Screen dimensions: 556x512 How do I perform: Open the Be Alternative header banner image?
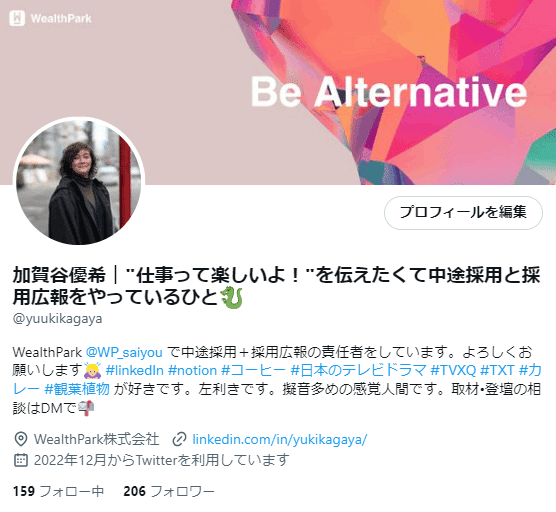(x=278, y=92)
